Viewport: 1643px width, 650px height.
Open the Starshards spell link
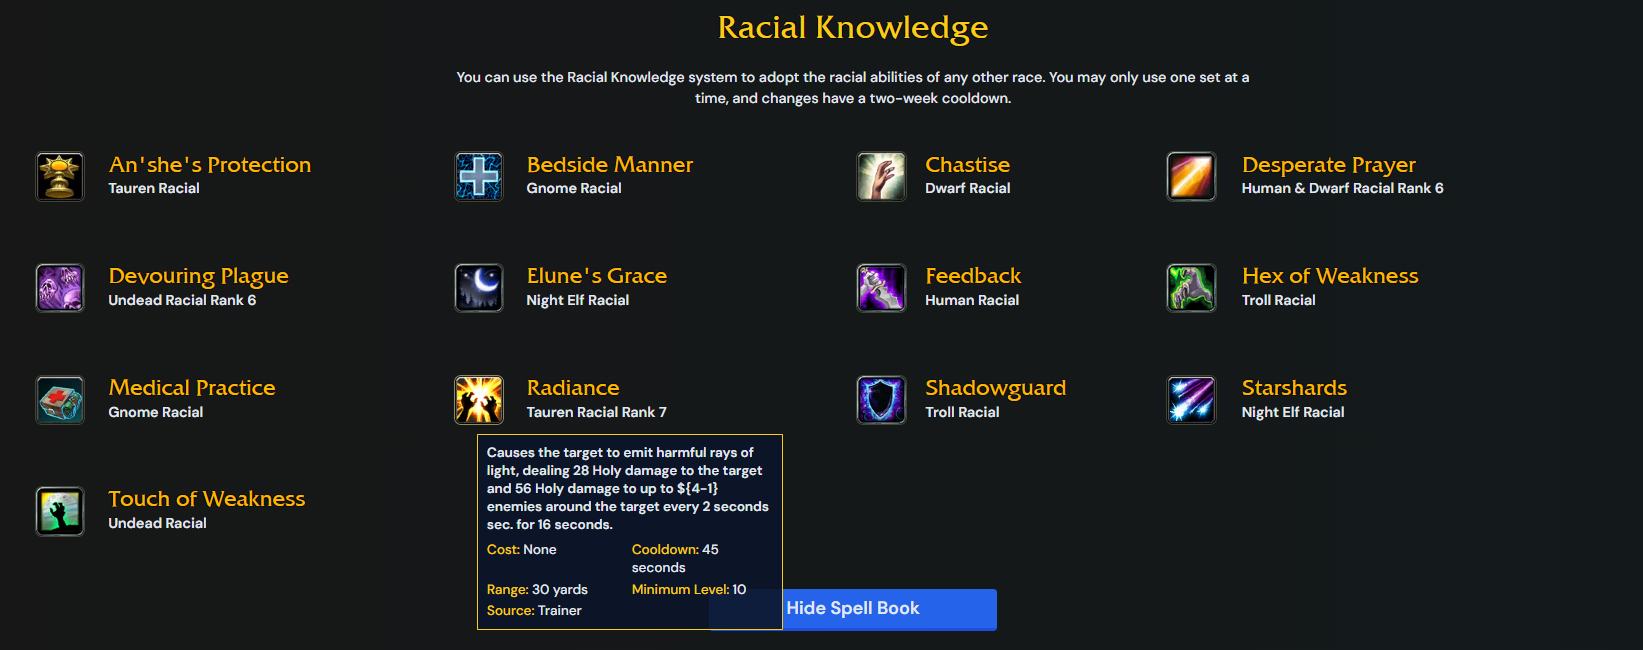tap(1294, 388)
